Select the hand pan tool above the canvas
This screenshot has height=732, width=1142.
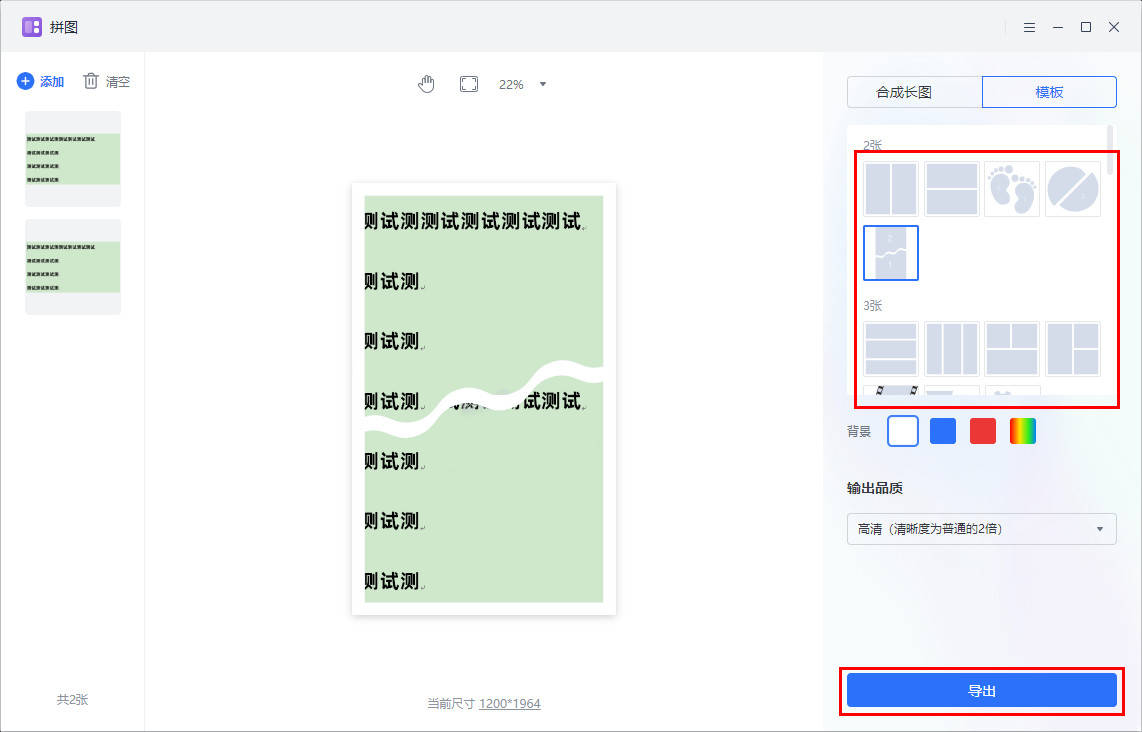426,84
